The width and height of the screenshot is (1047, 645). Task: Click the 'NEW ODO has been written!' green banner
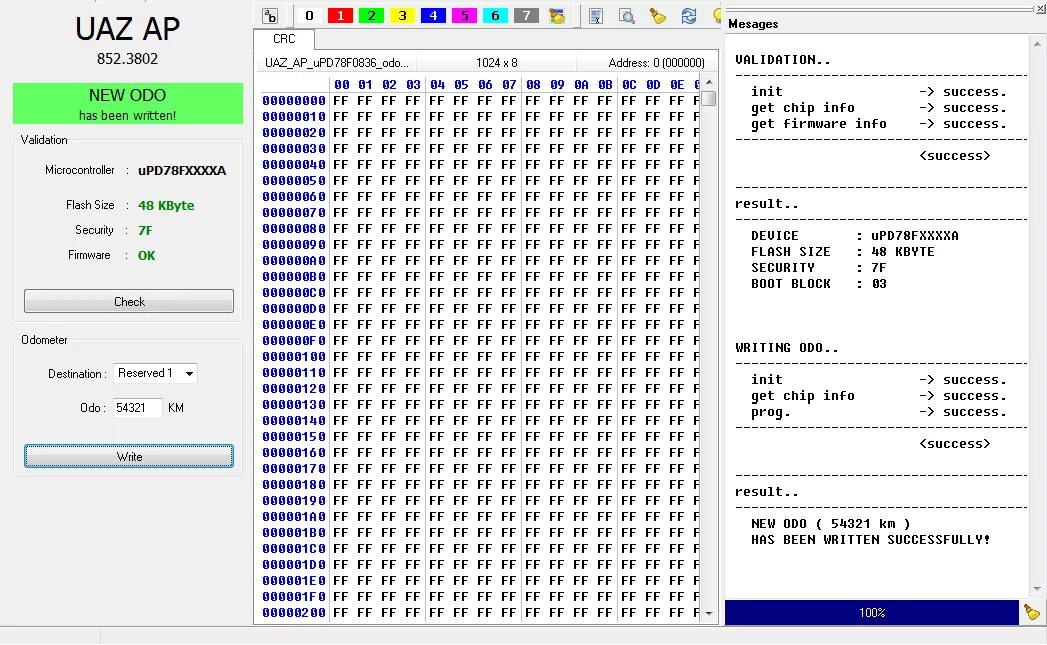[128, 103]
